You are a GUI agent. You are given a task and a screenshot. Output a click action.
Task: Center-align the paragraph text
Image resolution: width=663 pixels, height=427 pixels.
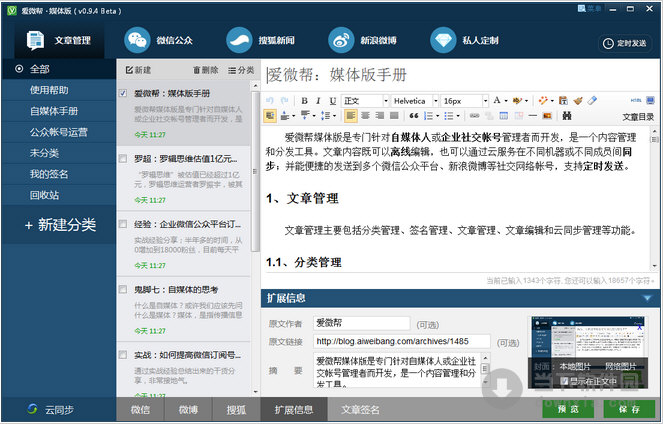[365, 115]
